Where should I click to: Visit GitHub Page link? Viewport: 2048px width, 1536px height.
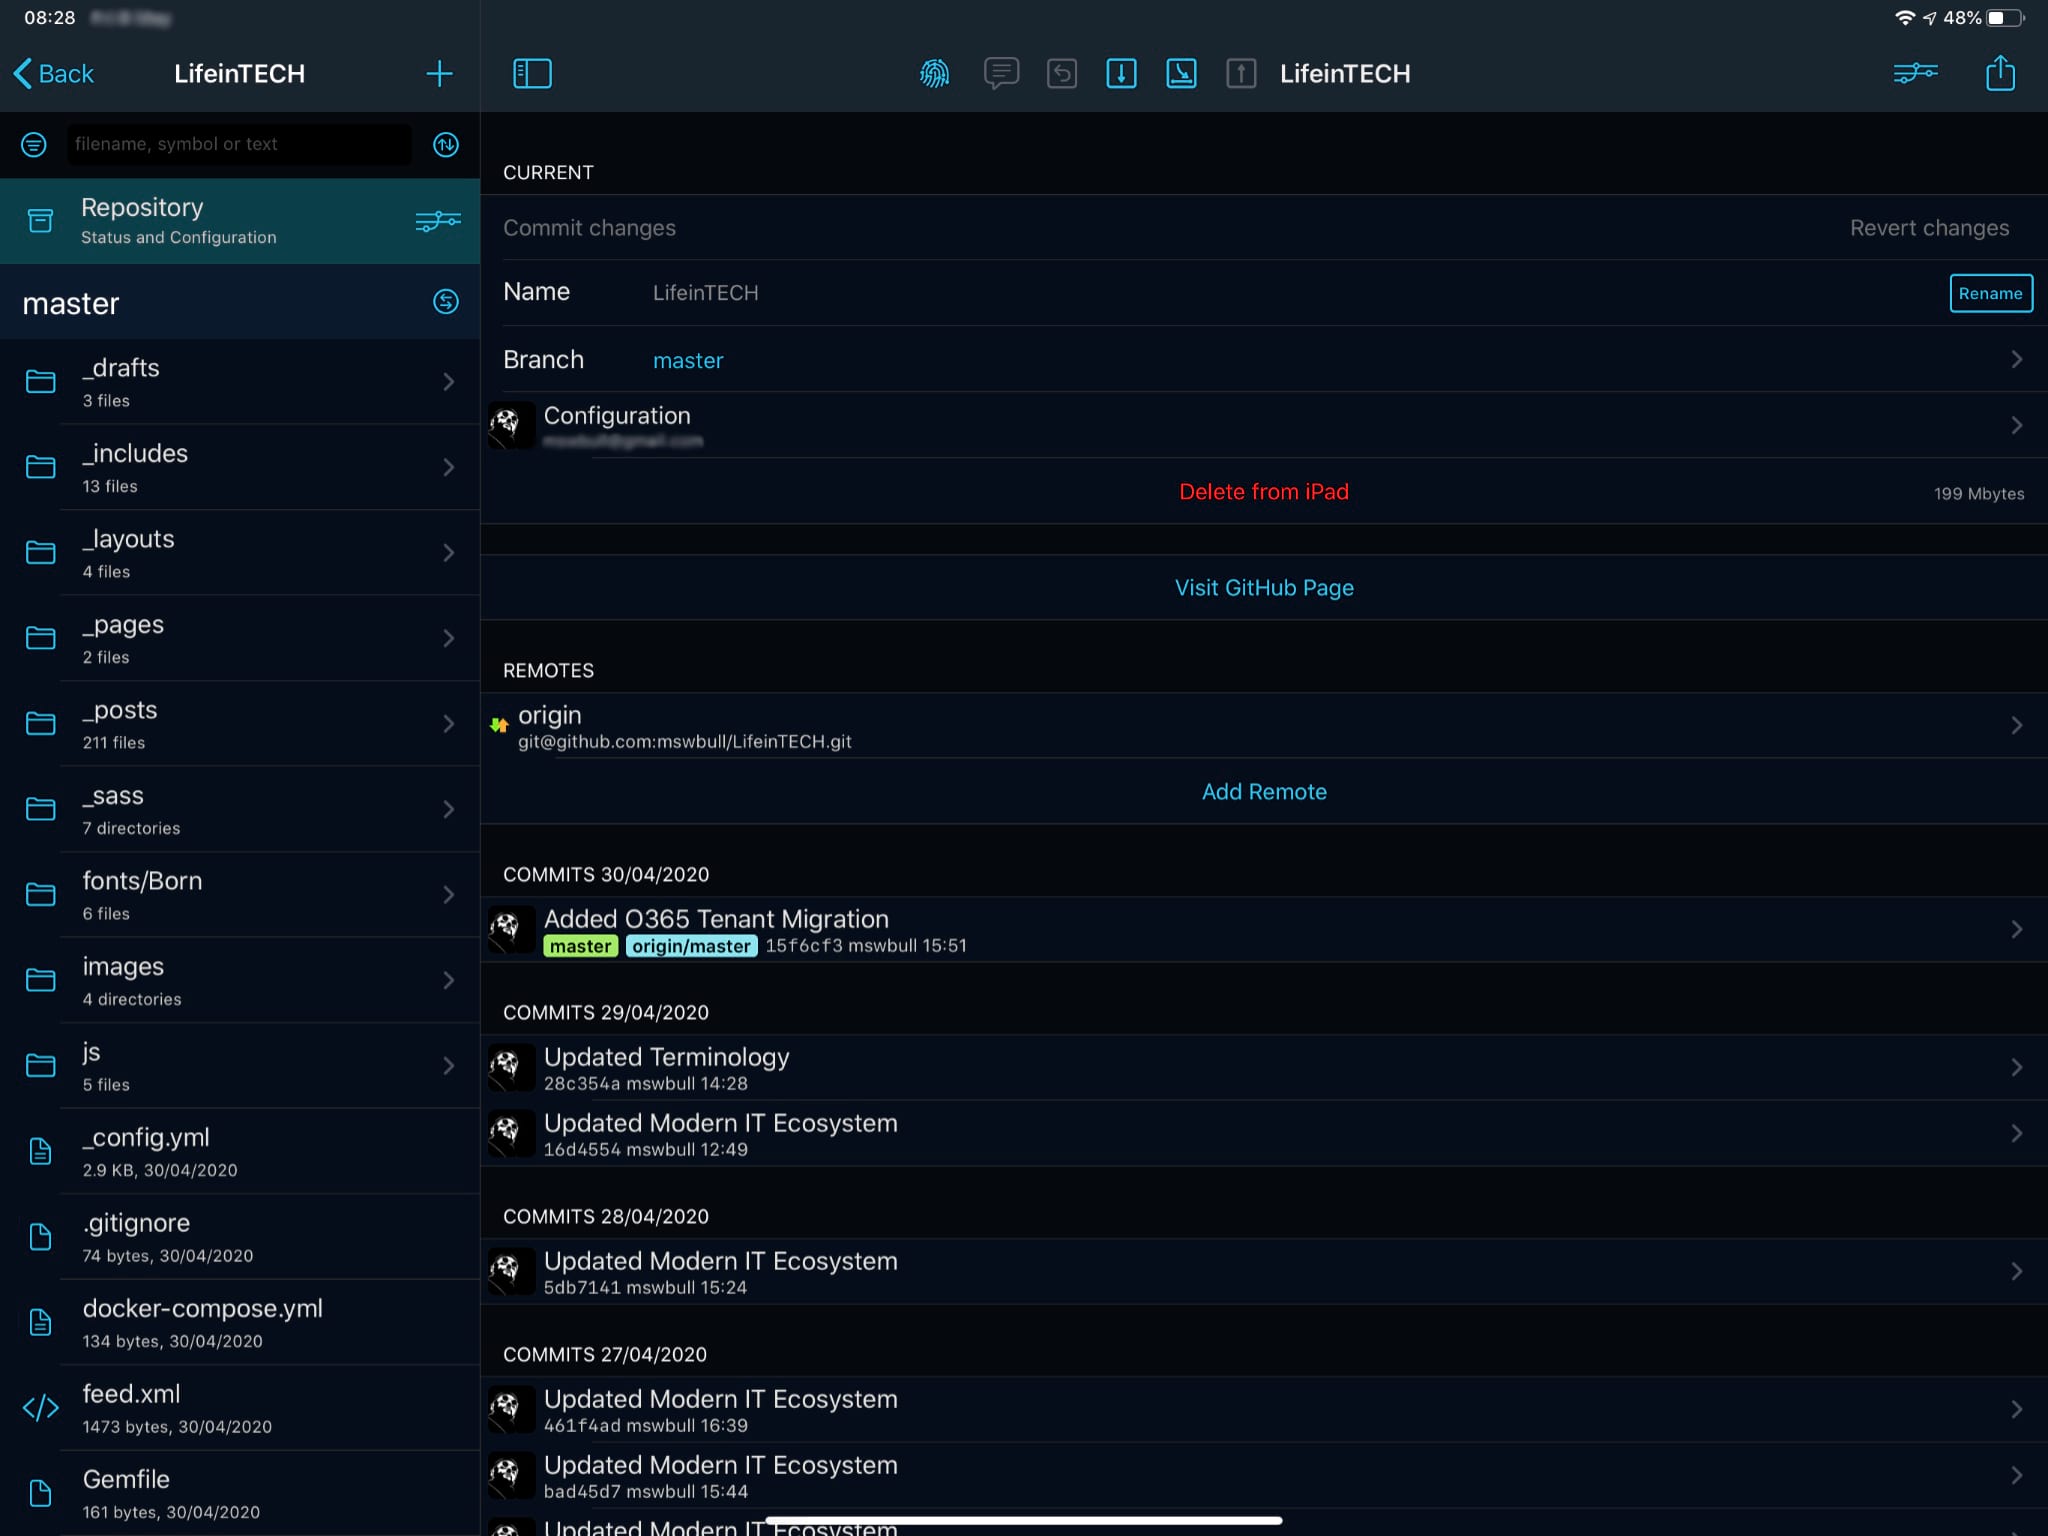(1264, 586)
